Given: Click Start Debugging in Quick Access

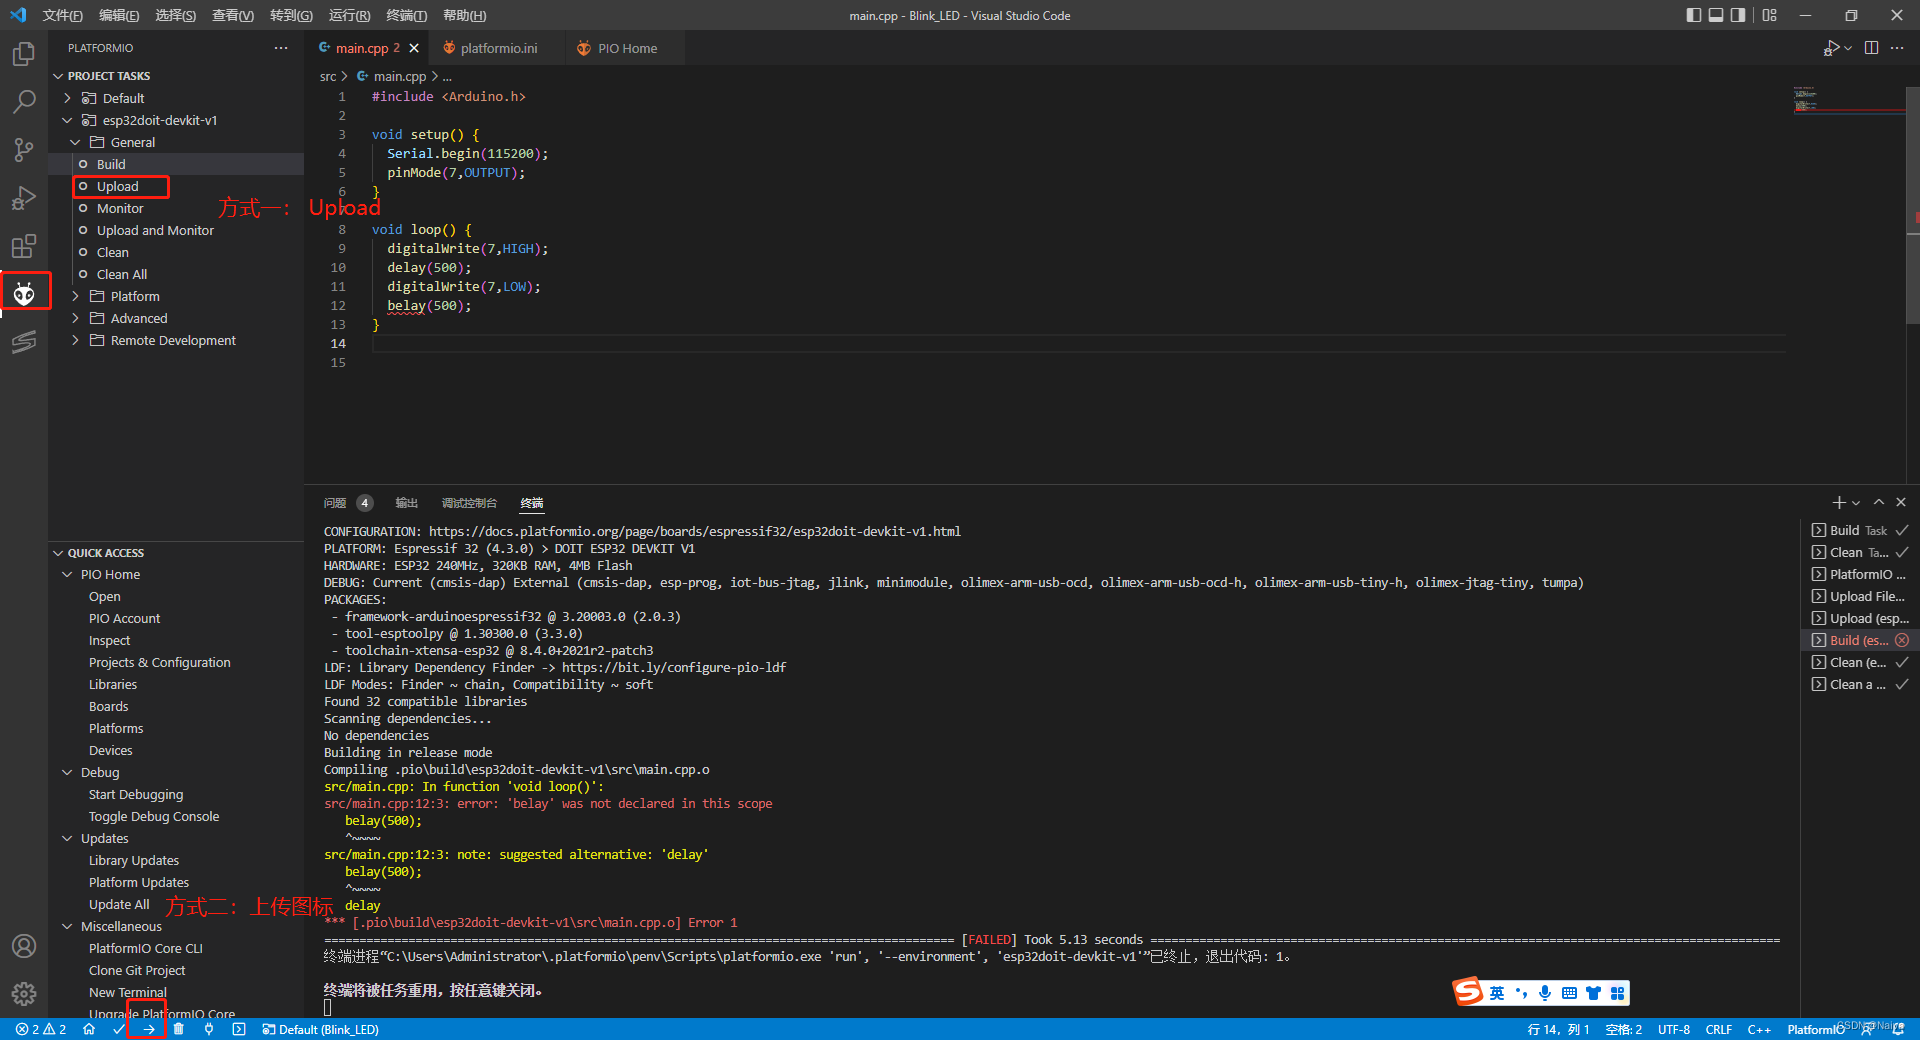Looking at the screenshot, I should [x=136, y=794].
